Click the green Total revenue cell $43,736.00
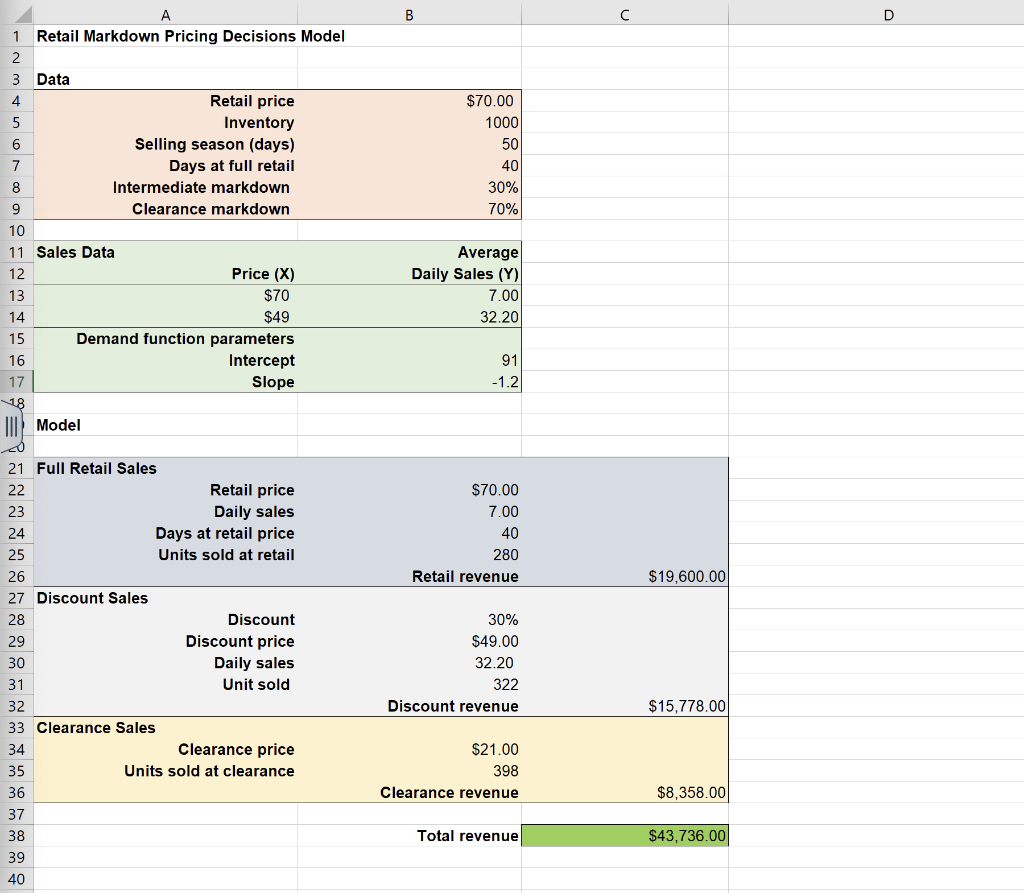The width and height of the screenshot is (1024, 893). click(x=624, y=835)
